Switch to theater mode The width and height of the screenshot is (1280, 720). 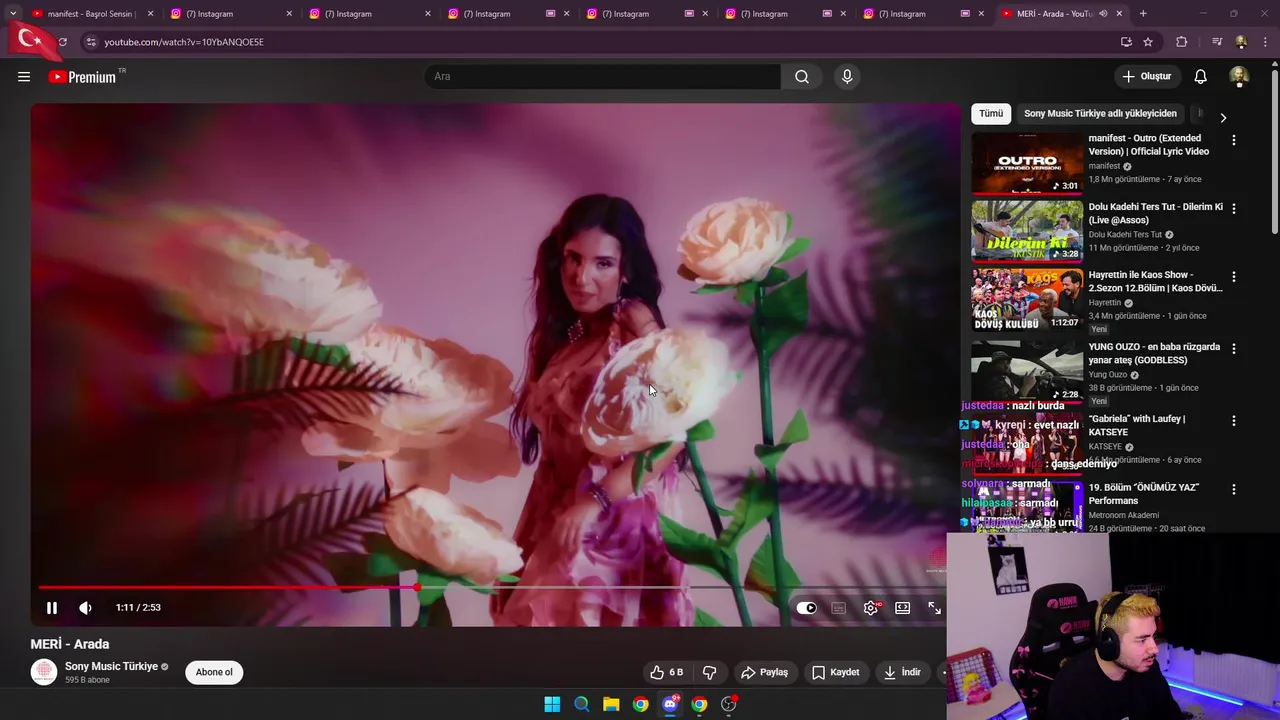pyautogui.click(x=903, y=608)
